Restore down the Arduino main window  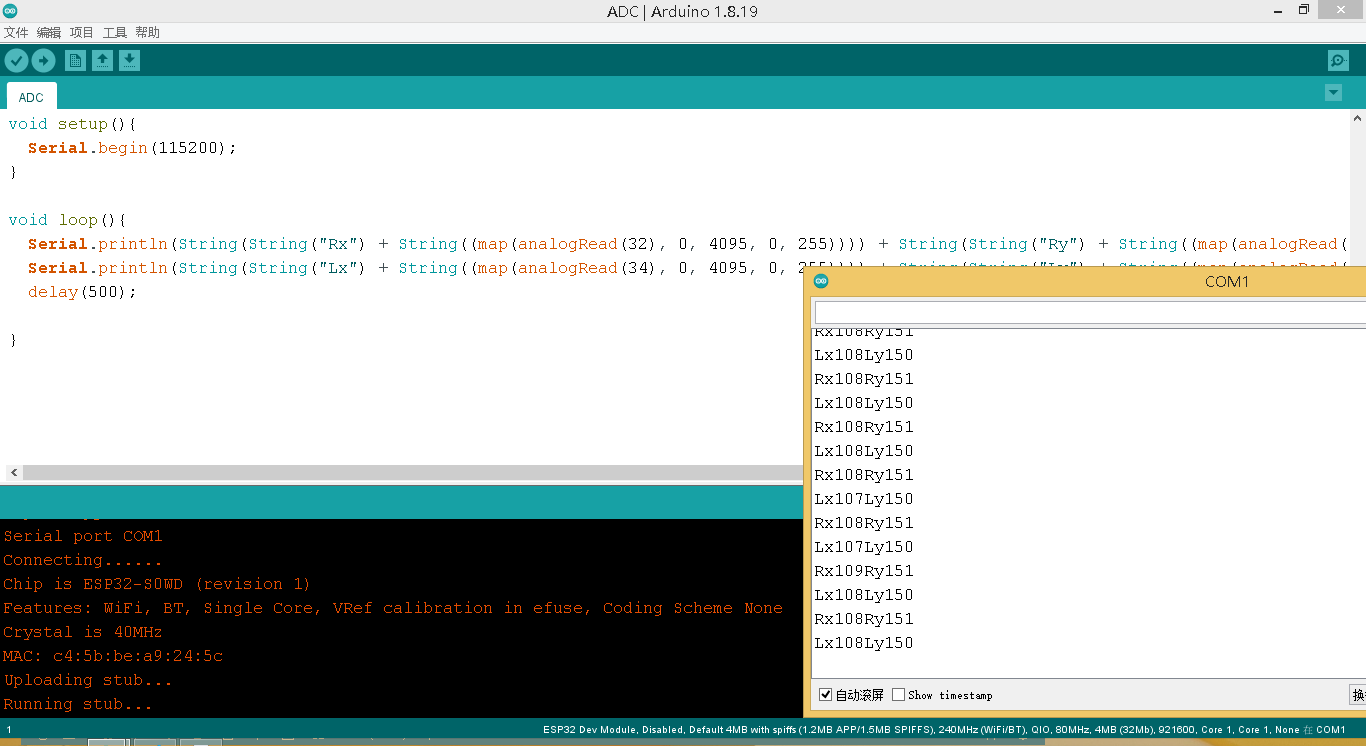[1303, 10]
